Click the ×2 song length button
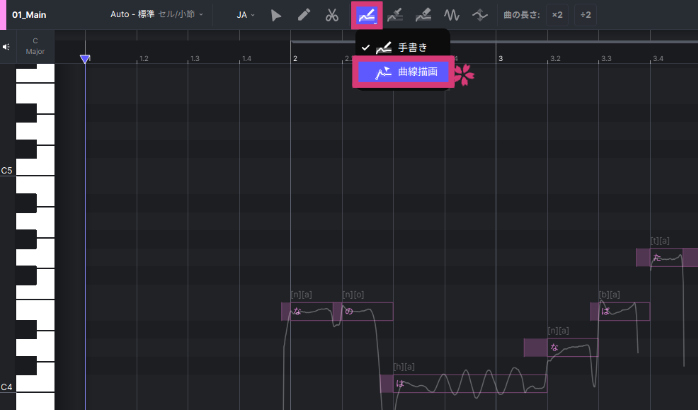The height and width of the screenshot is (410, 698). pyautogui.click(x=557, y=16)
